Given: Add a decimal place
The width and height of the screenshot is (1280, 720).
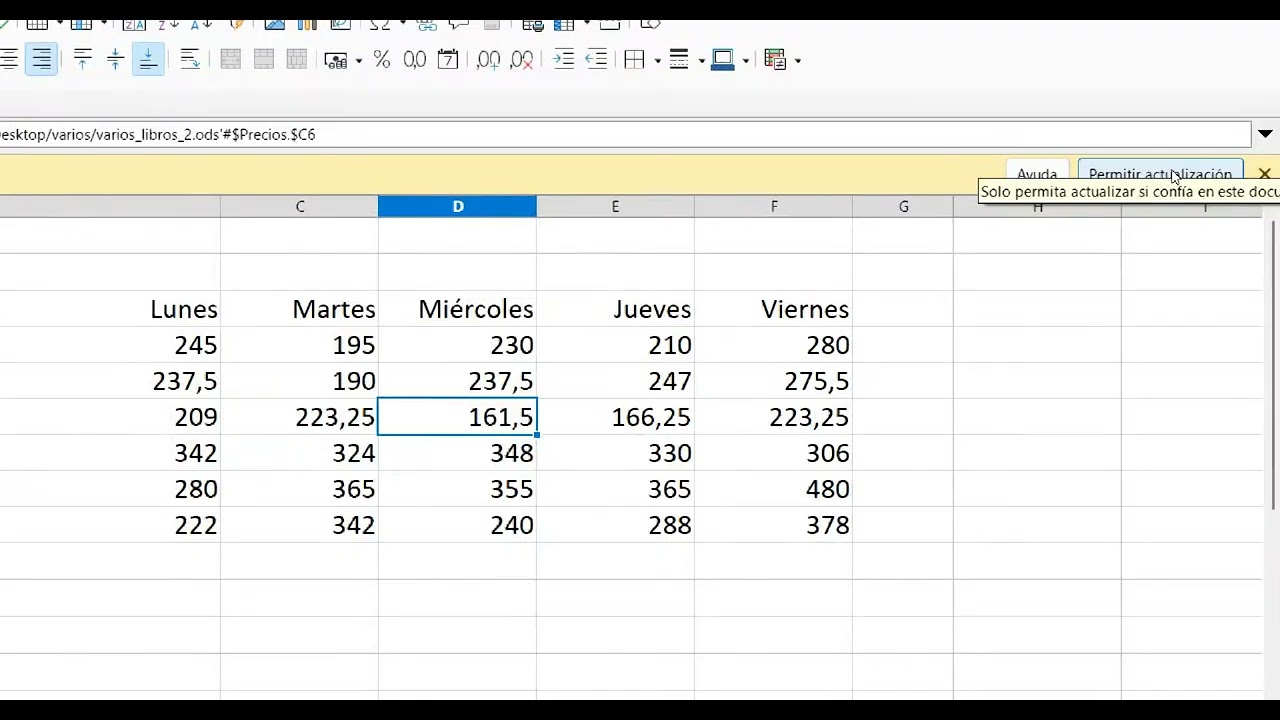Looking at the screenshot, I should (x=489, y=60).
